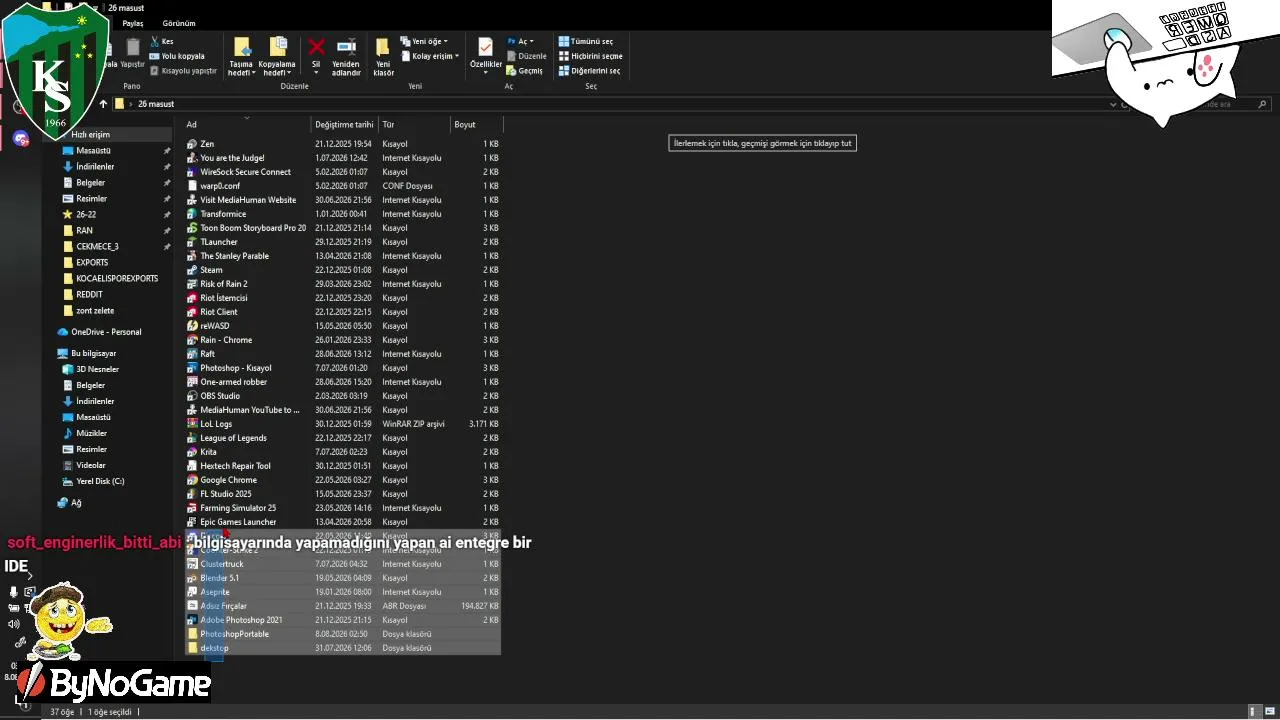The width and height of the screenshot is (1280, 720).
Task: Click Diğerlerini seç button
Action: coord(589,71)
